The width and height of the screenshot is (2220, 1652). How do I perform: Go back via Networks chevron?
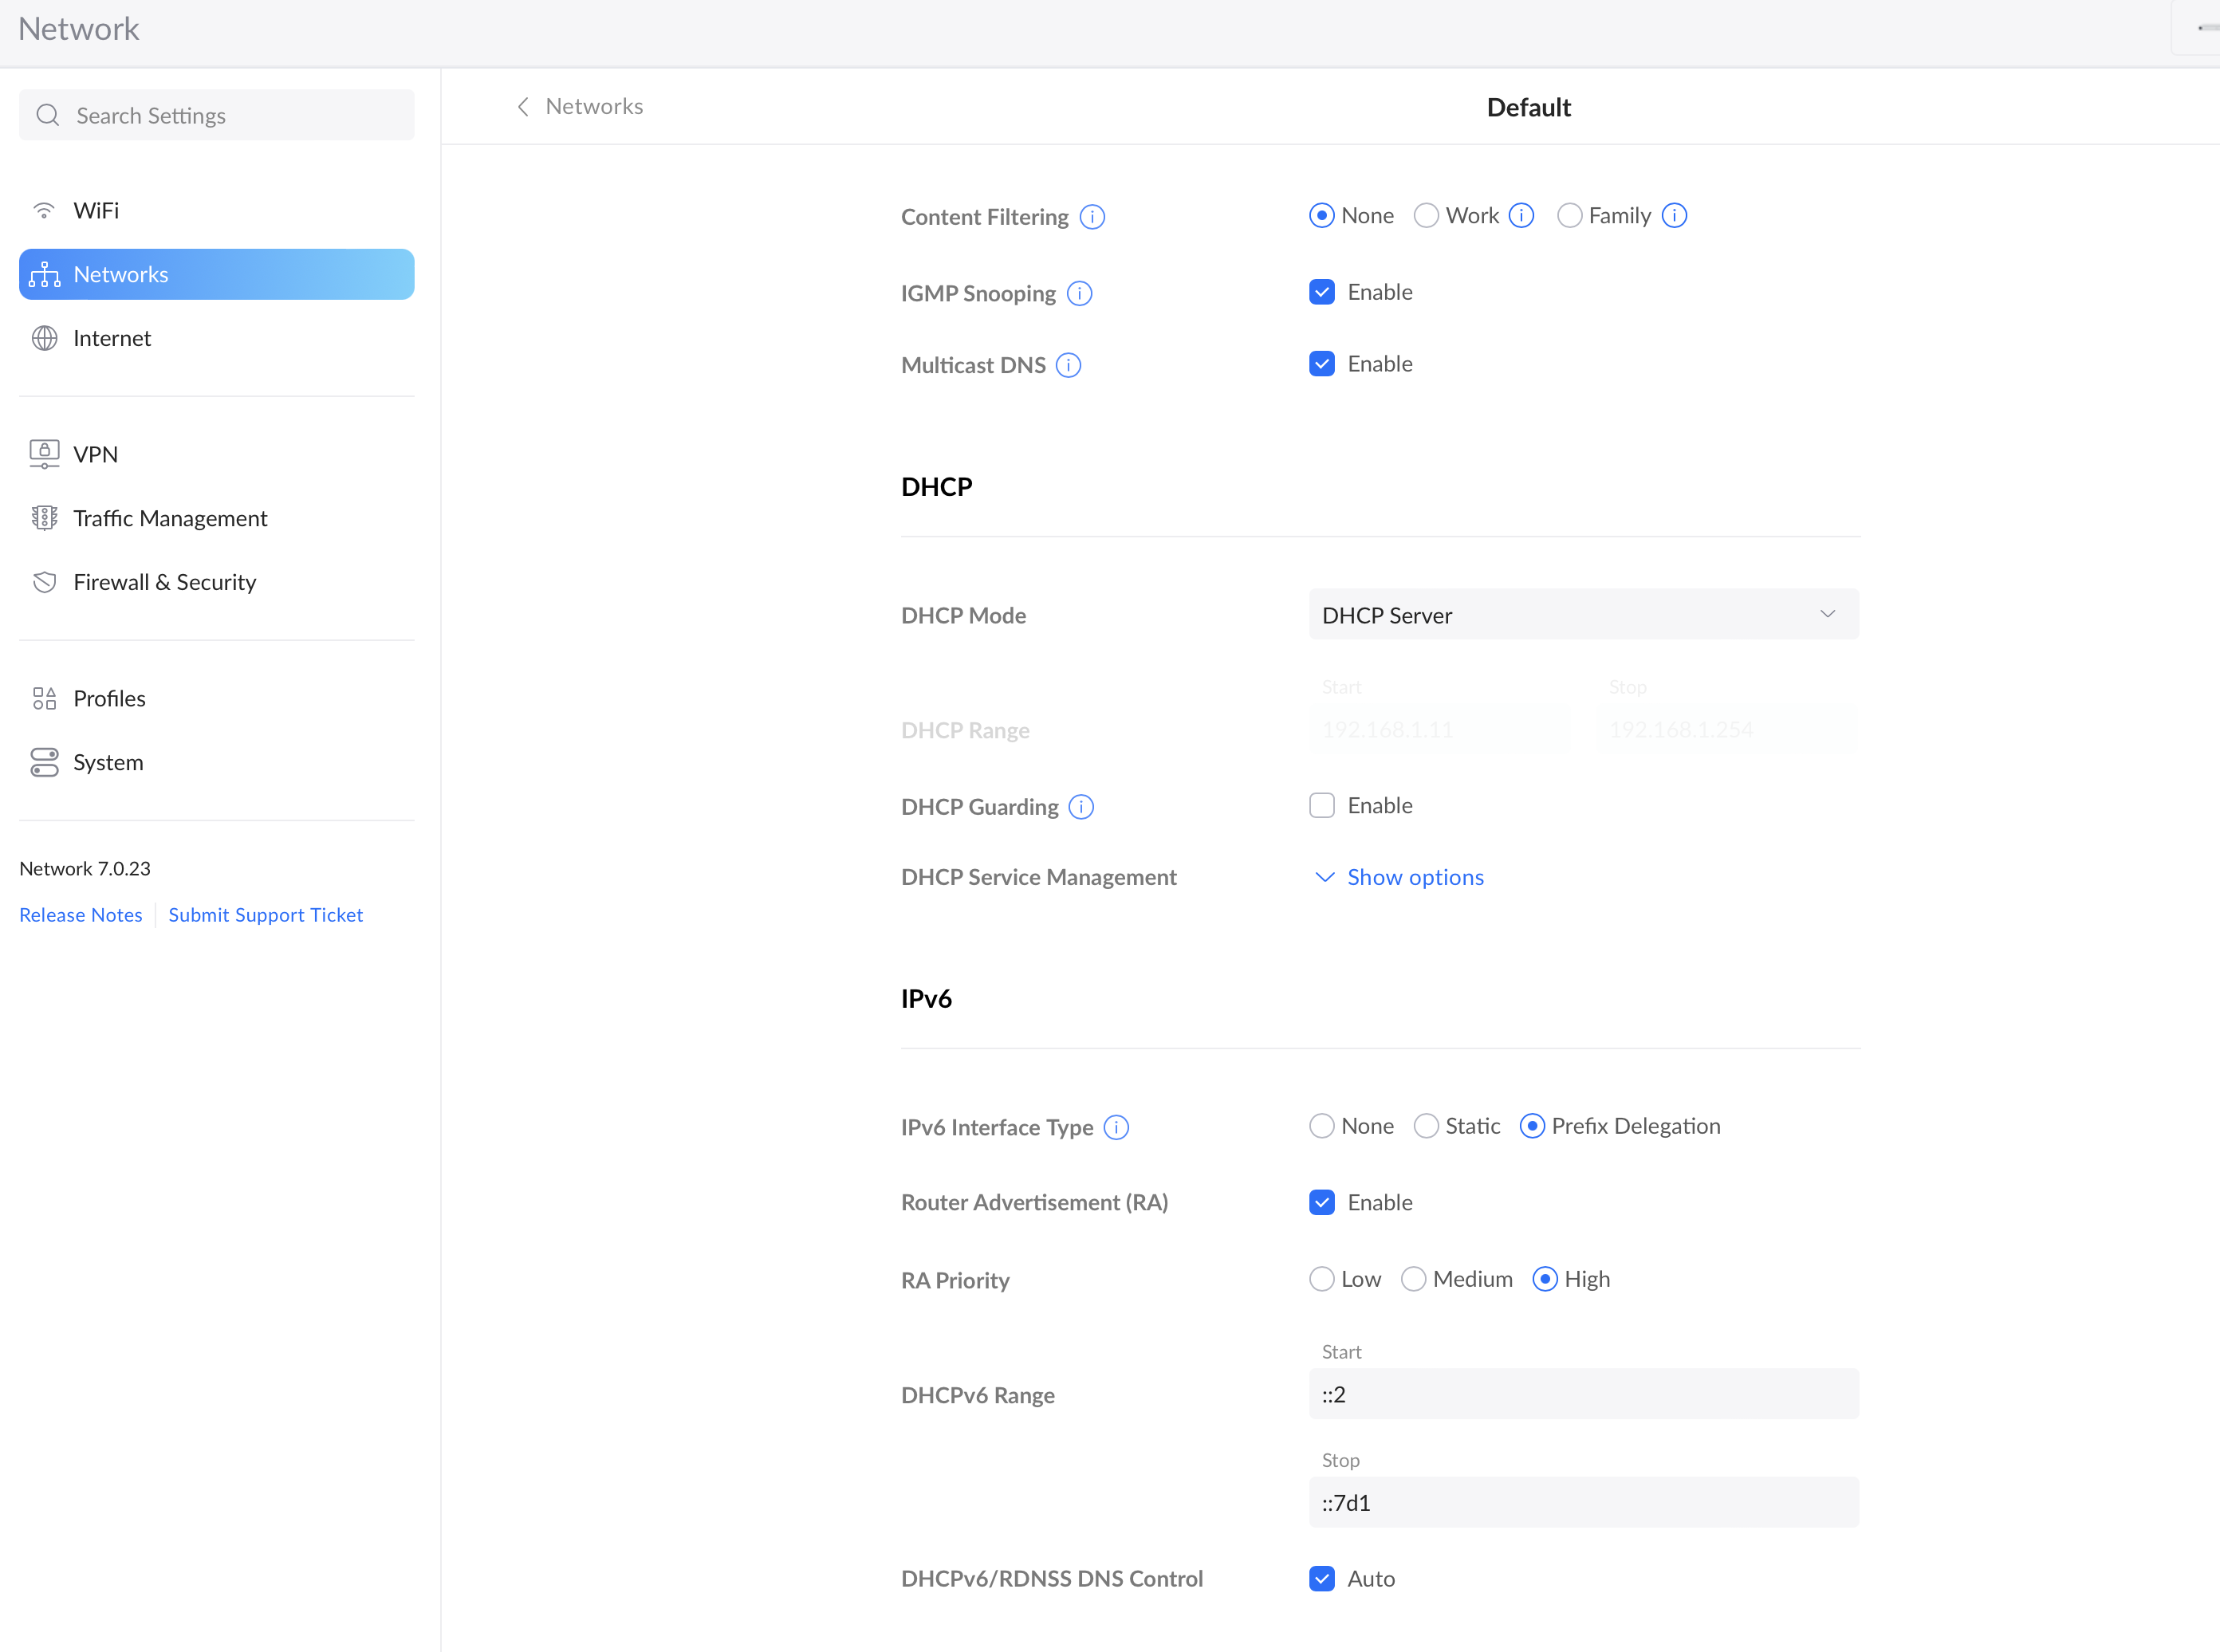[x=523, y=107]
